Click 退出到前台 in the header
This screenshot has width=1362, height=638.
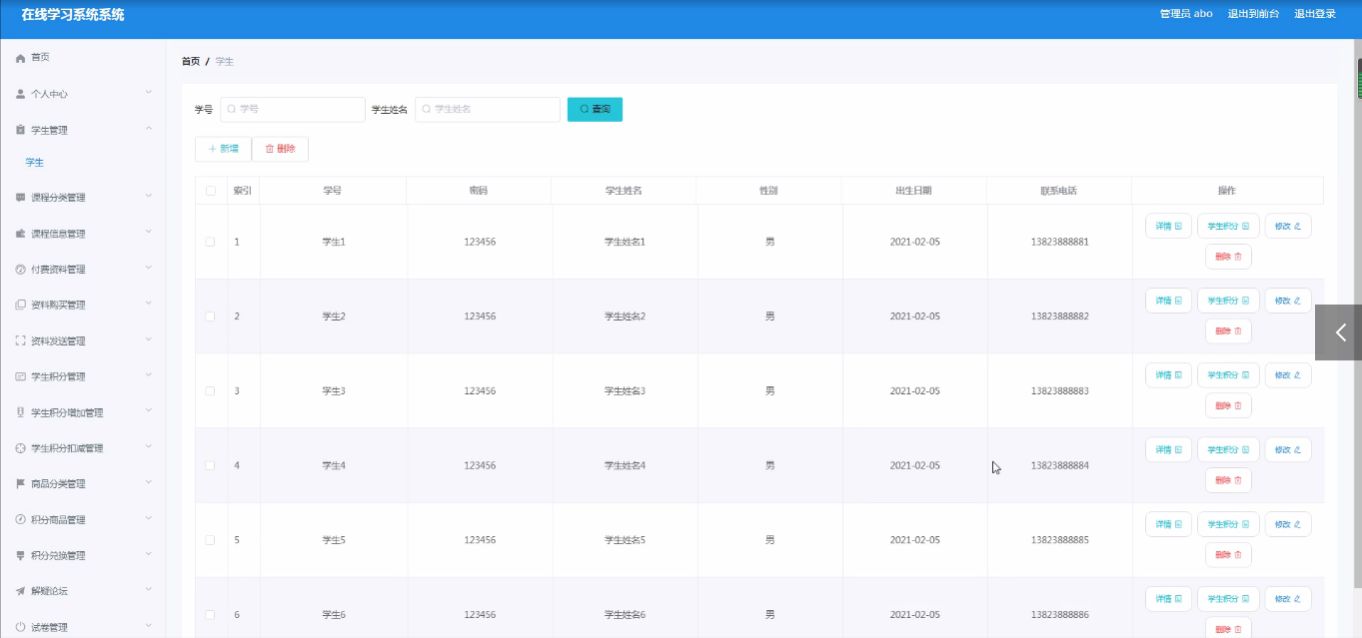click(x=1253, y=14)
